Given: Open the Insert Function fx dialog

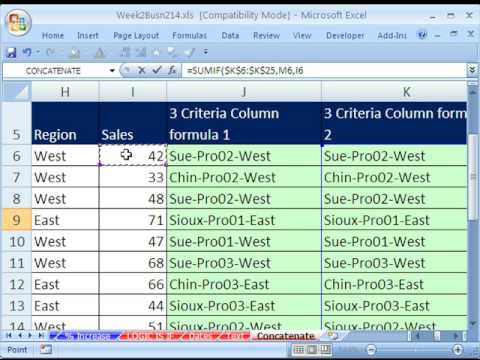Looking at the screenshot, I should (172, 70).
